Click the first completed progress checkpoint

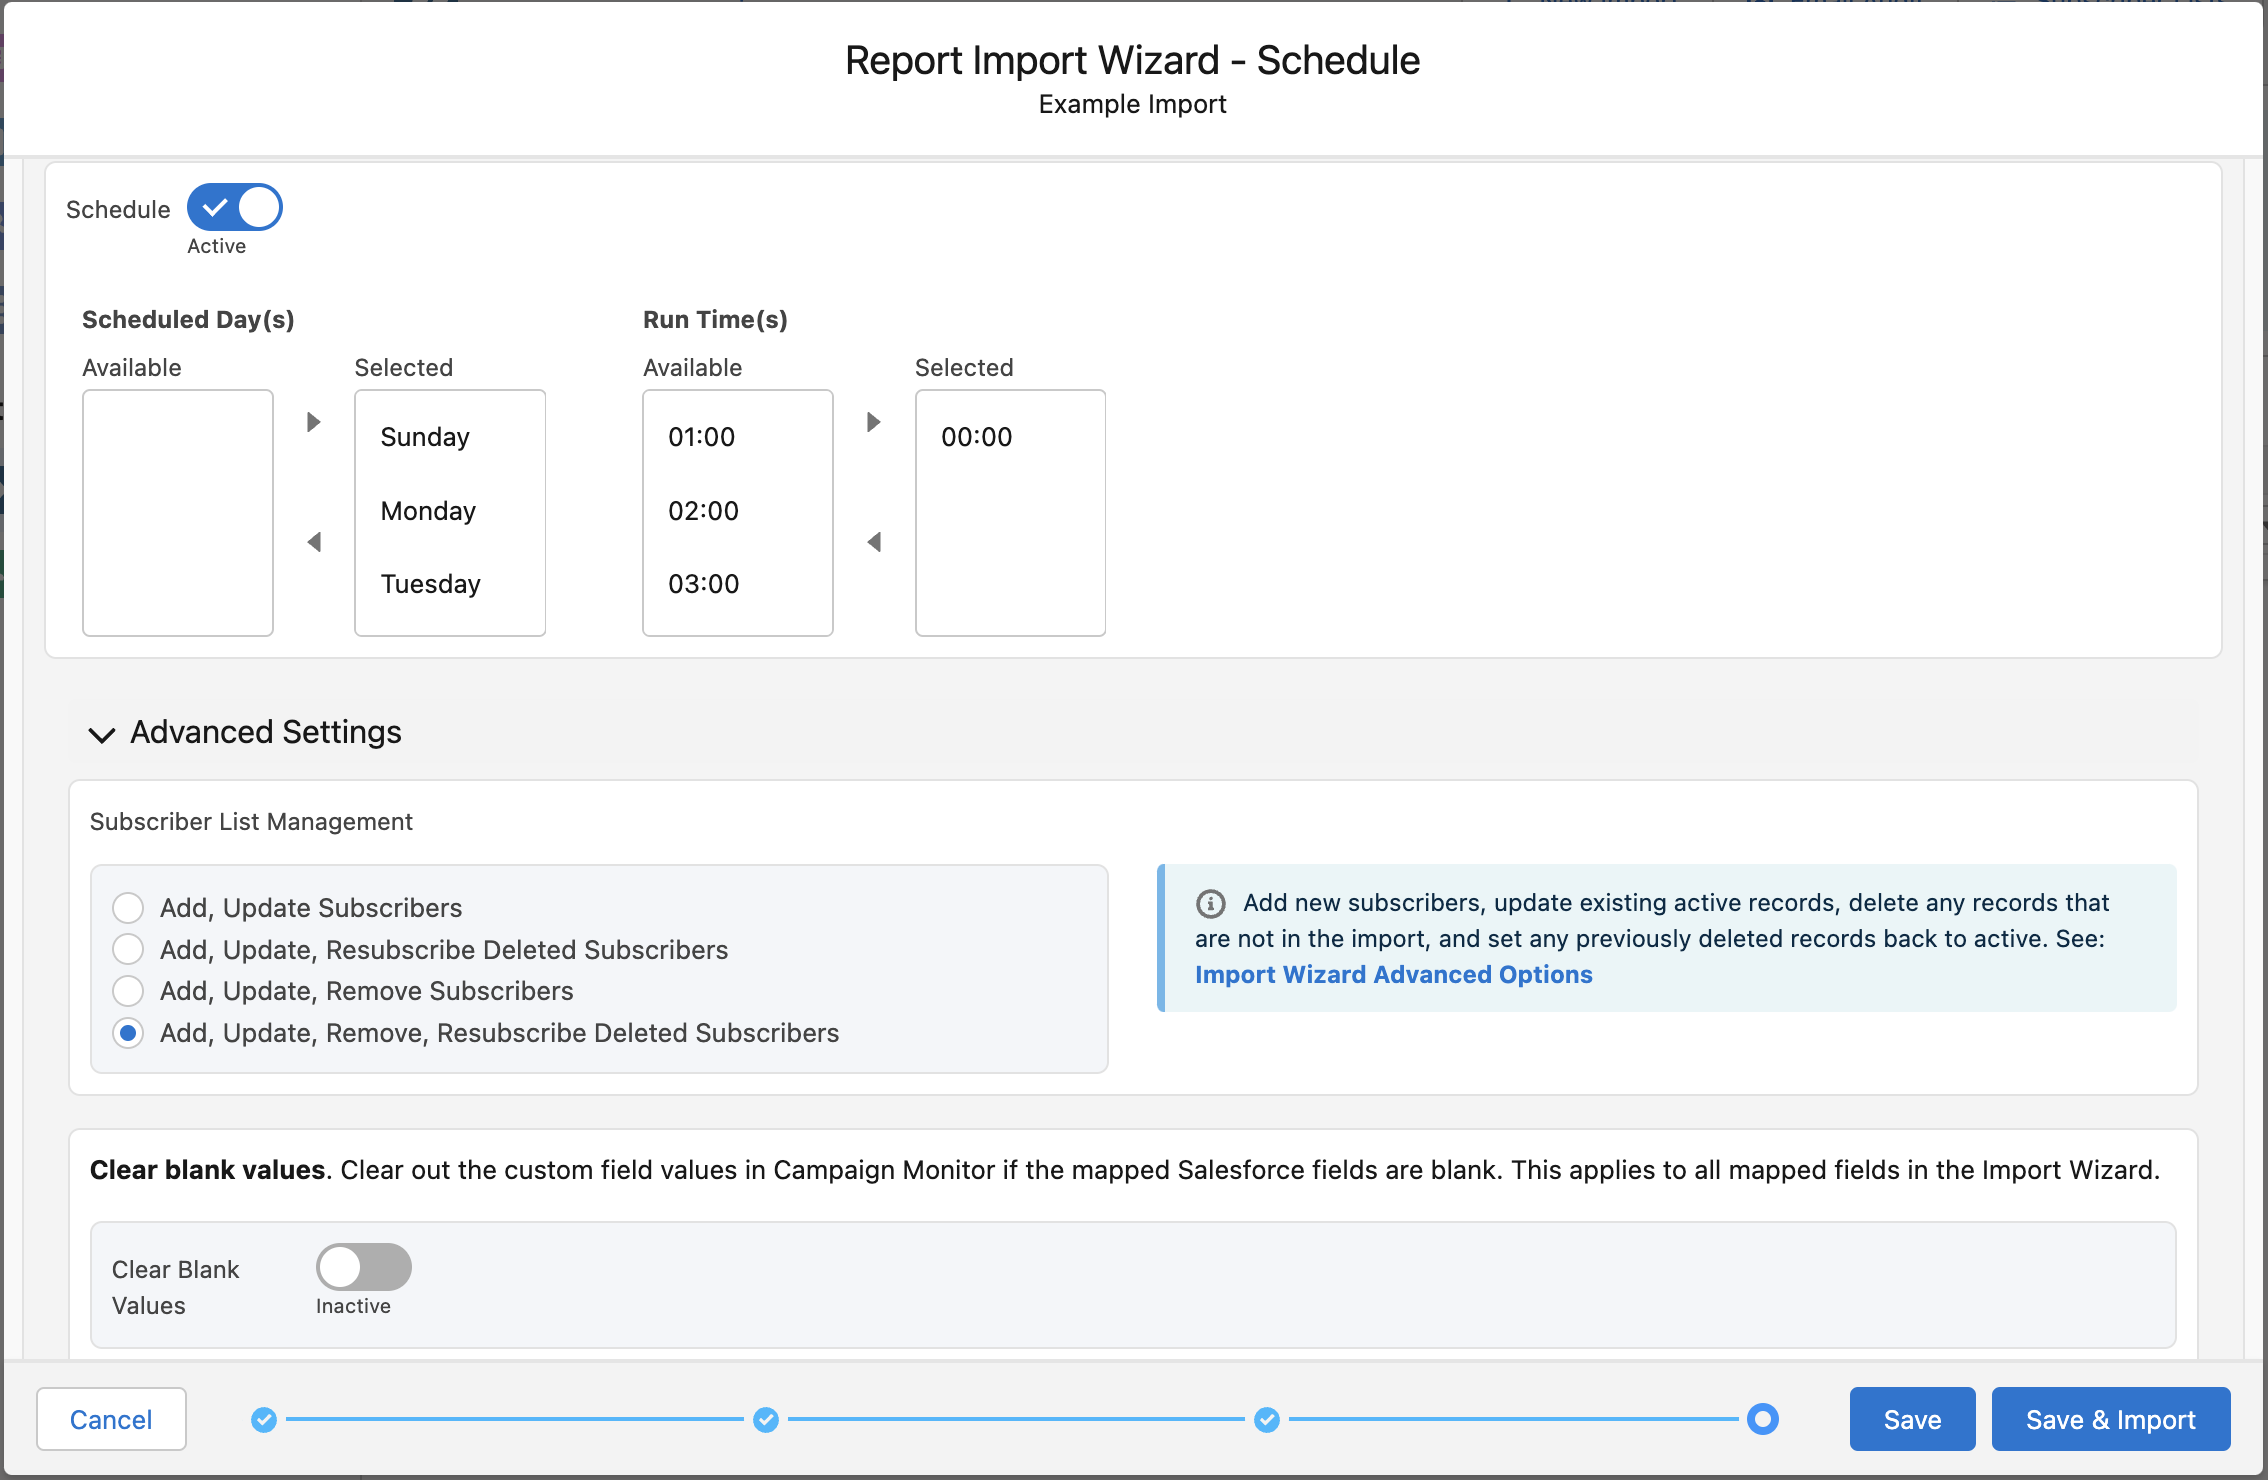pyautogui.click(x=264, y=1419)
